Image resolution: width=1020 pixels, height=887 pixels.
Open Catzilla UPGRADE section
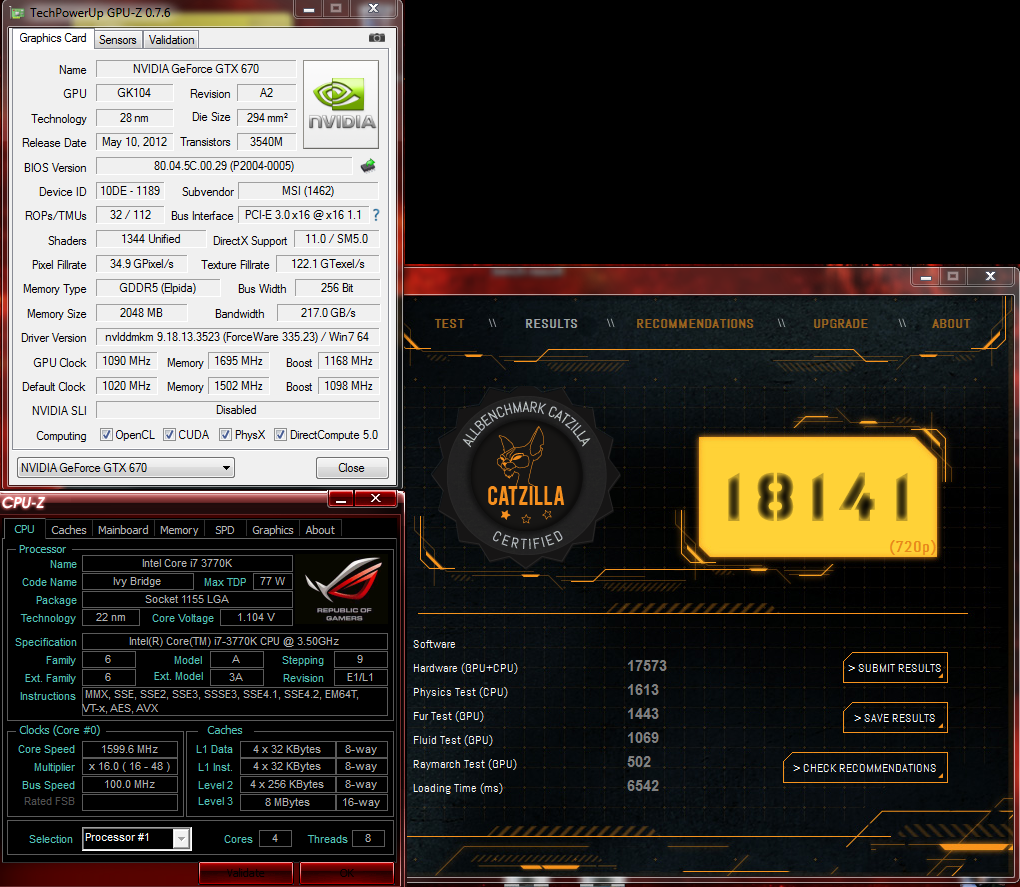(x=840, y=323)
